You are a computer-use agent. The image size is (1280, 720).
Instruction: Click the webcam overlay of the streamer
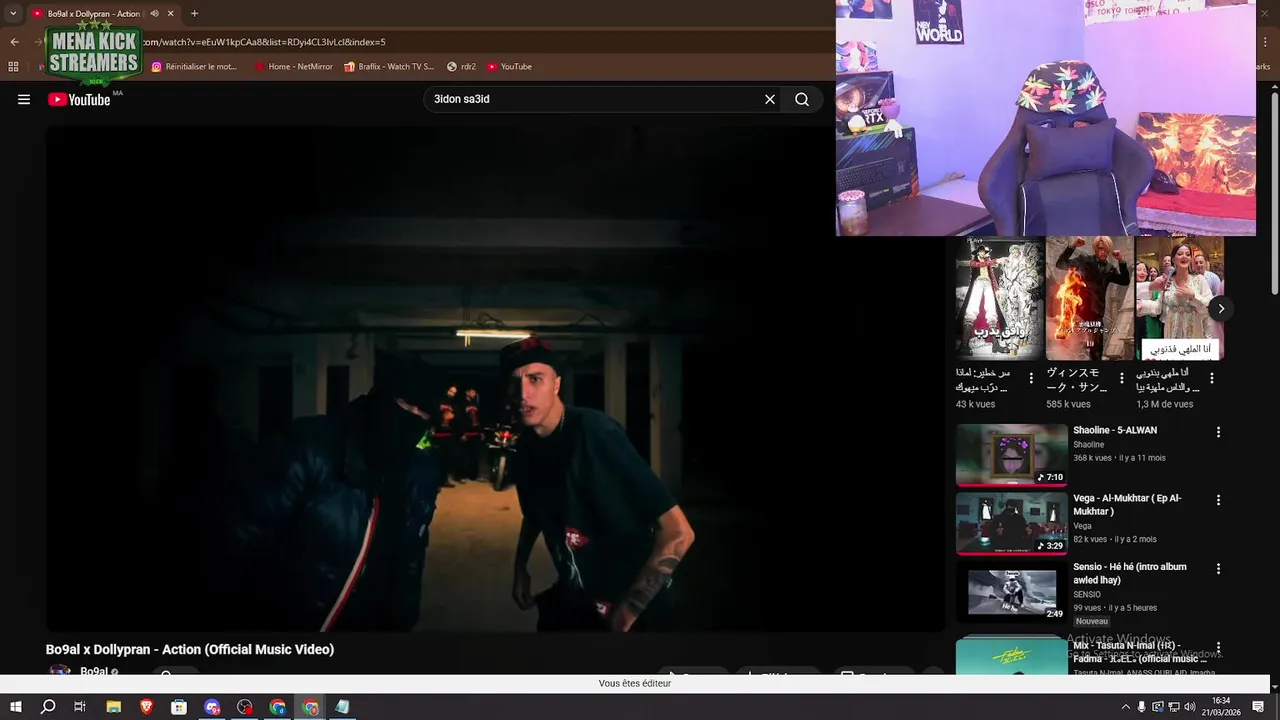tap(1046, 118)
